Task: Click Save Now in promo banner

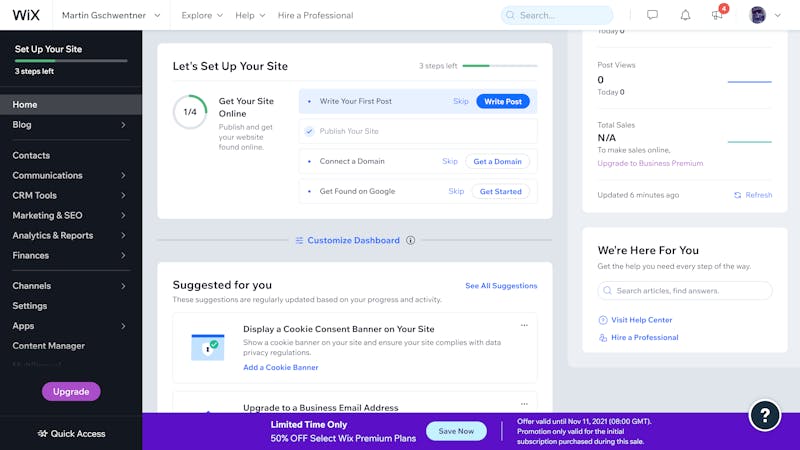Action: tap(456, 431)
